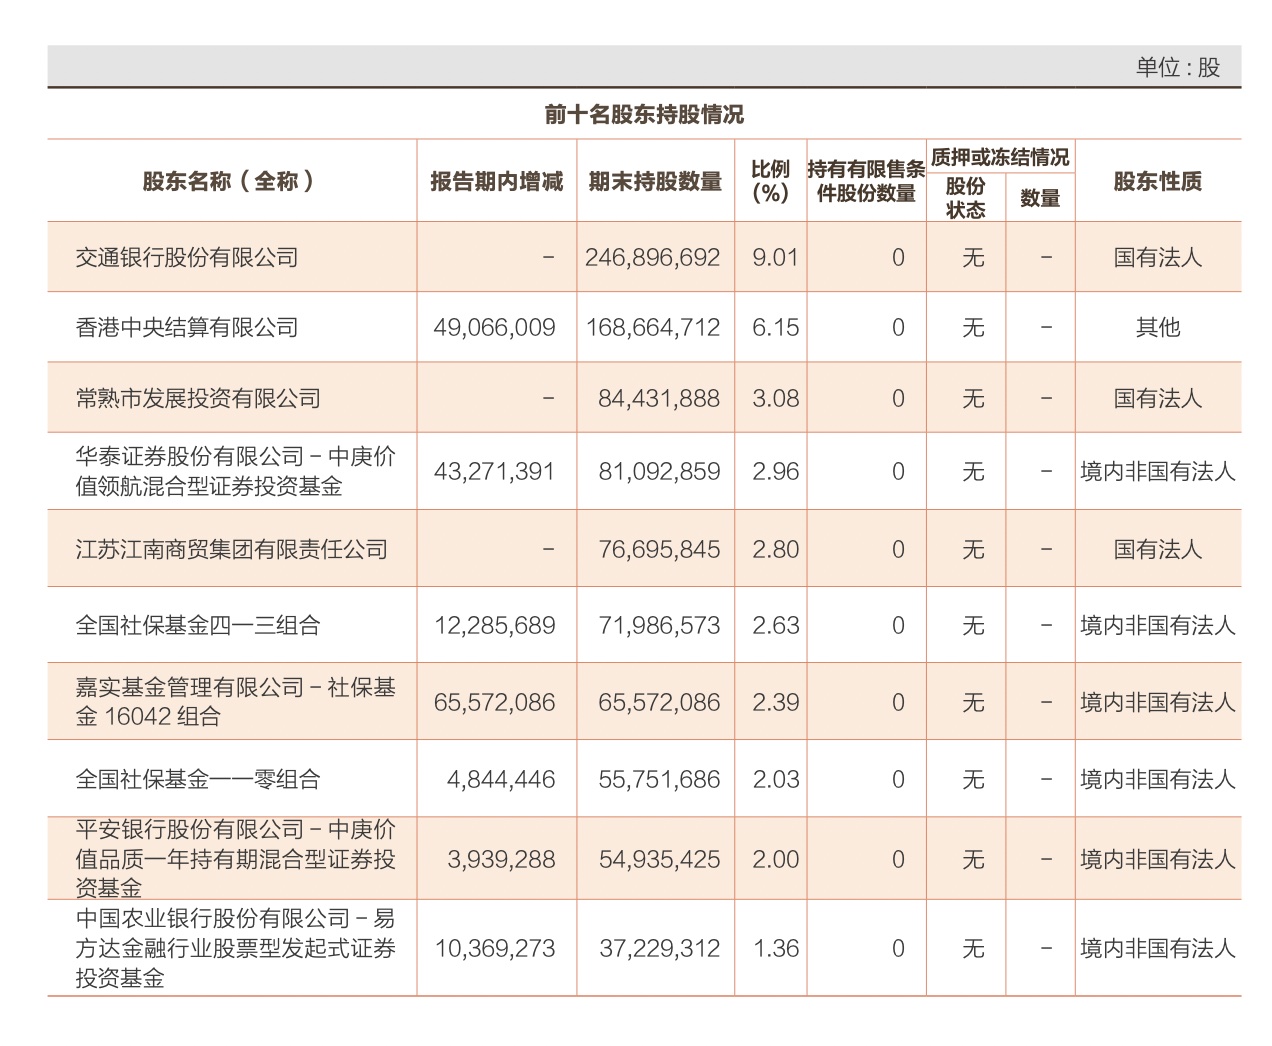Select shareholder 常熟市发展投资有限公司

pyautogui.click(x=198, y=398)
